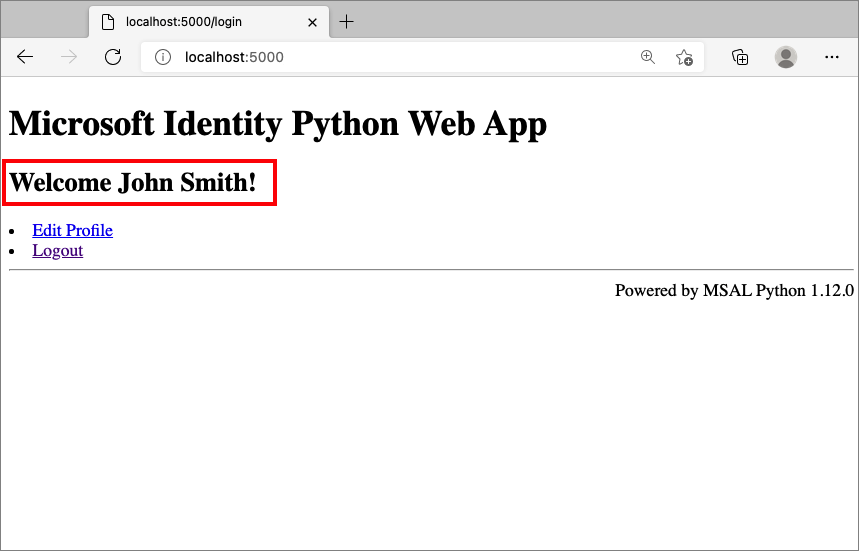Open the Edit Profile link

72,231
